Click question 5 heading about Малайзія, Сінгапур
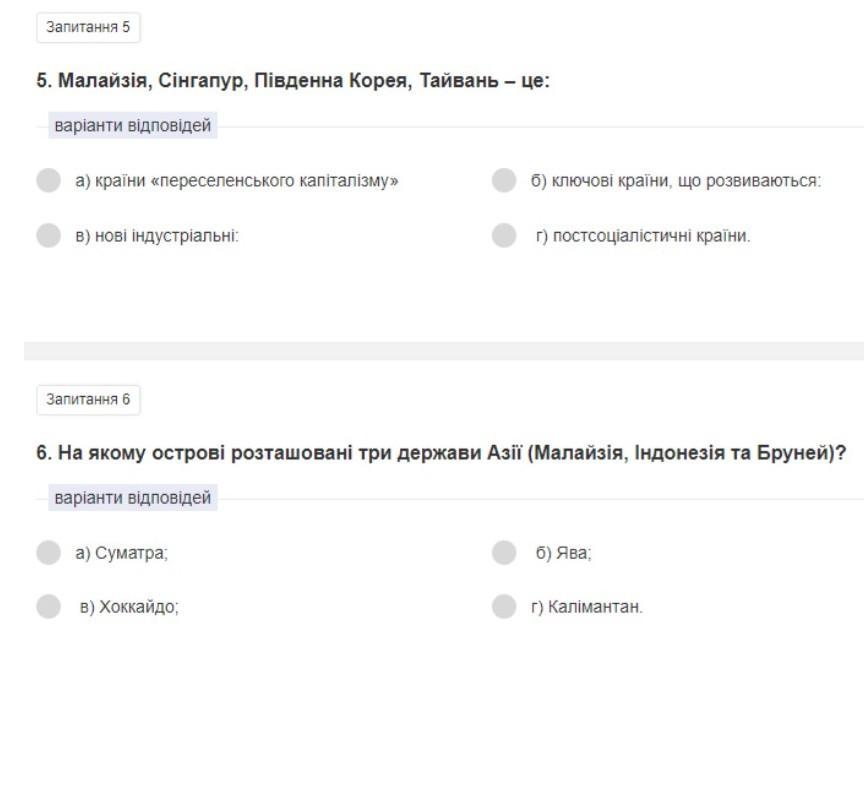This screenshot has width=864, height=793. pyautogui.click(x=293, y=82)
